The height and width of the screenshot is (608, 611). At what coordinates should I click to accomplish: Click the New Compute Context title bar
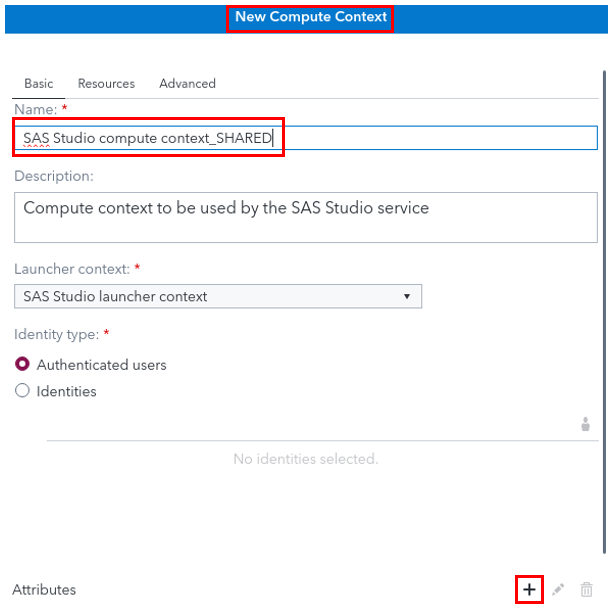(306, 19)
